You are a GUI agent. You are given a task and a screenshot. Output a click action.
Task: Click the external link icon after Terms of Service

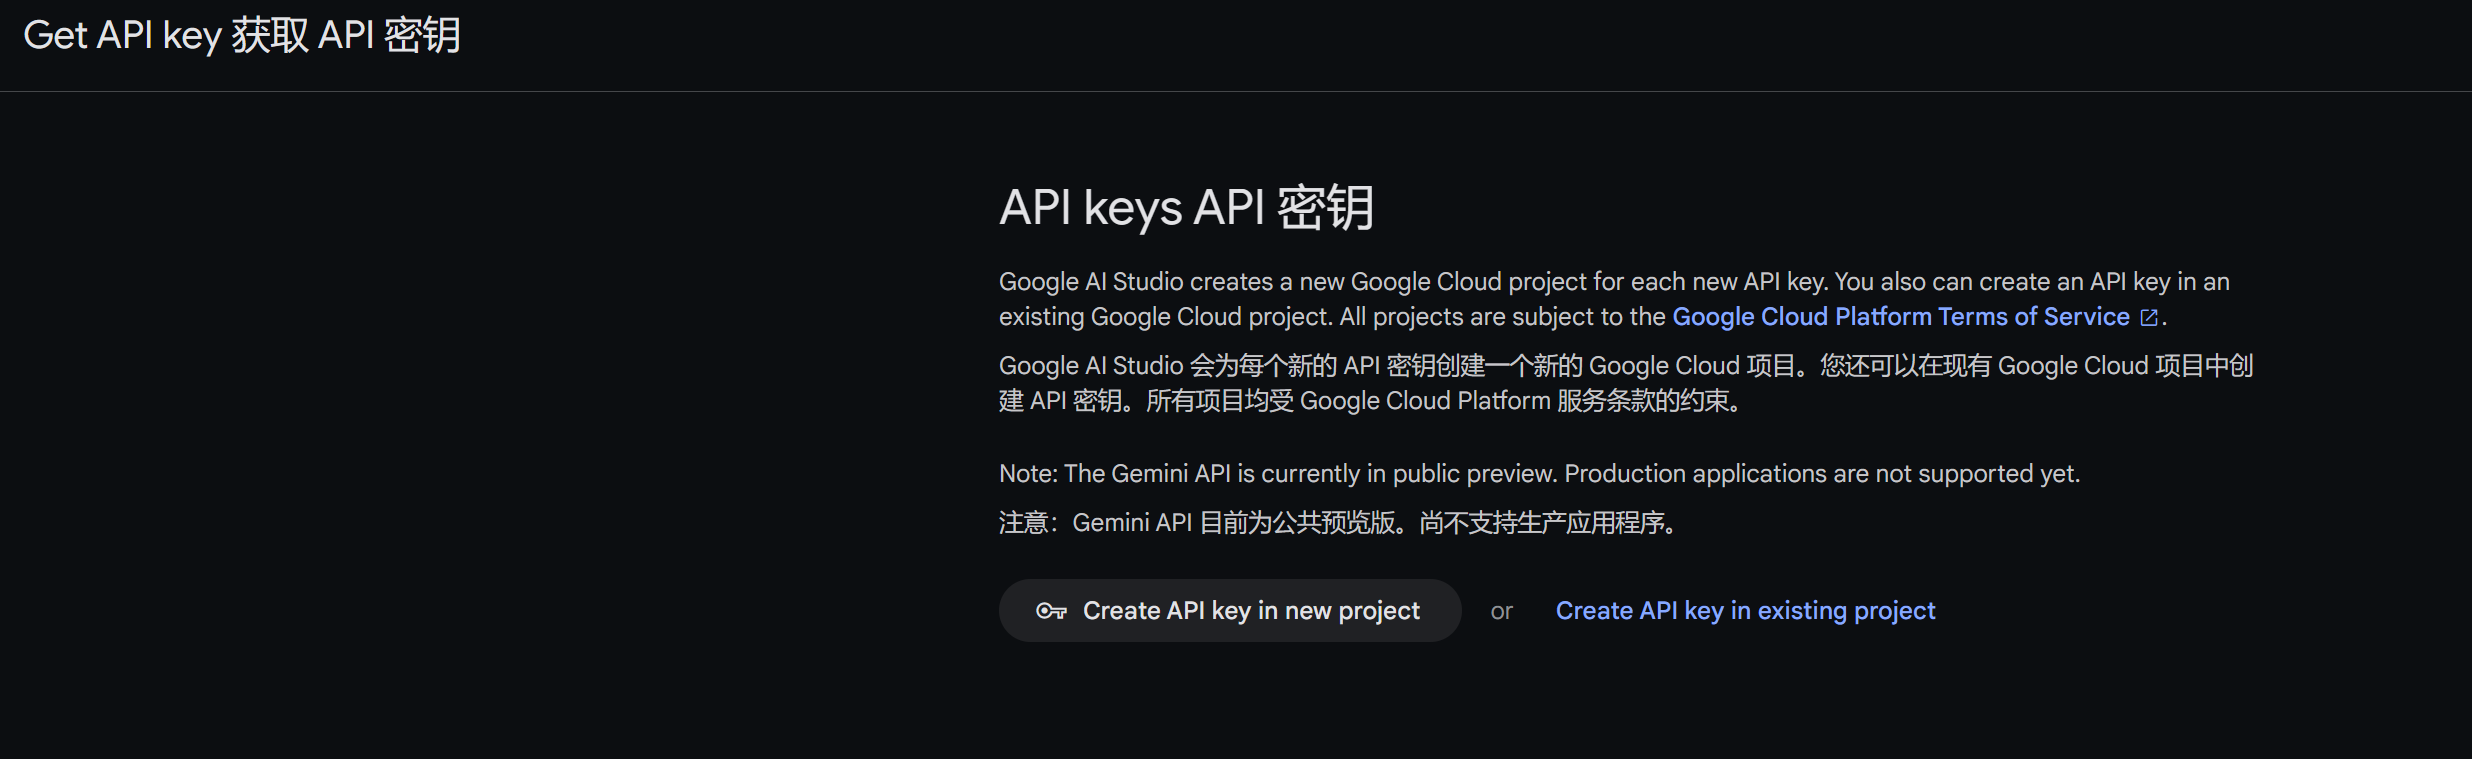click(2148, 318)
